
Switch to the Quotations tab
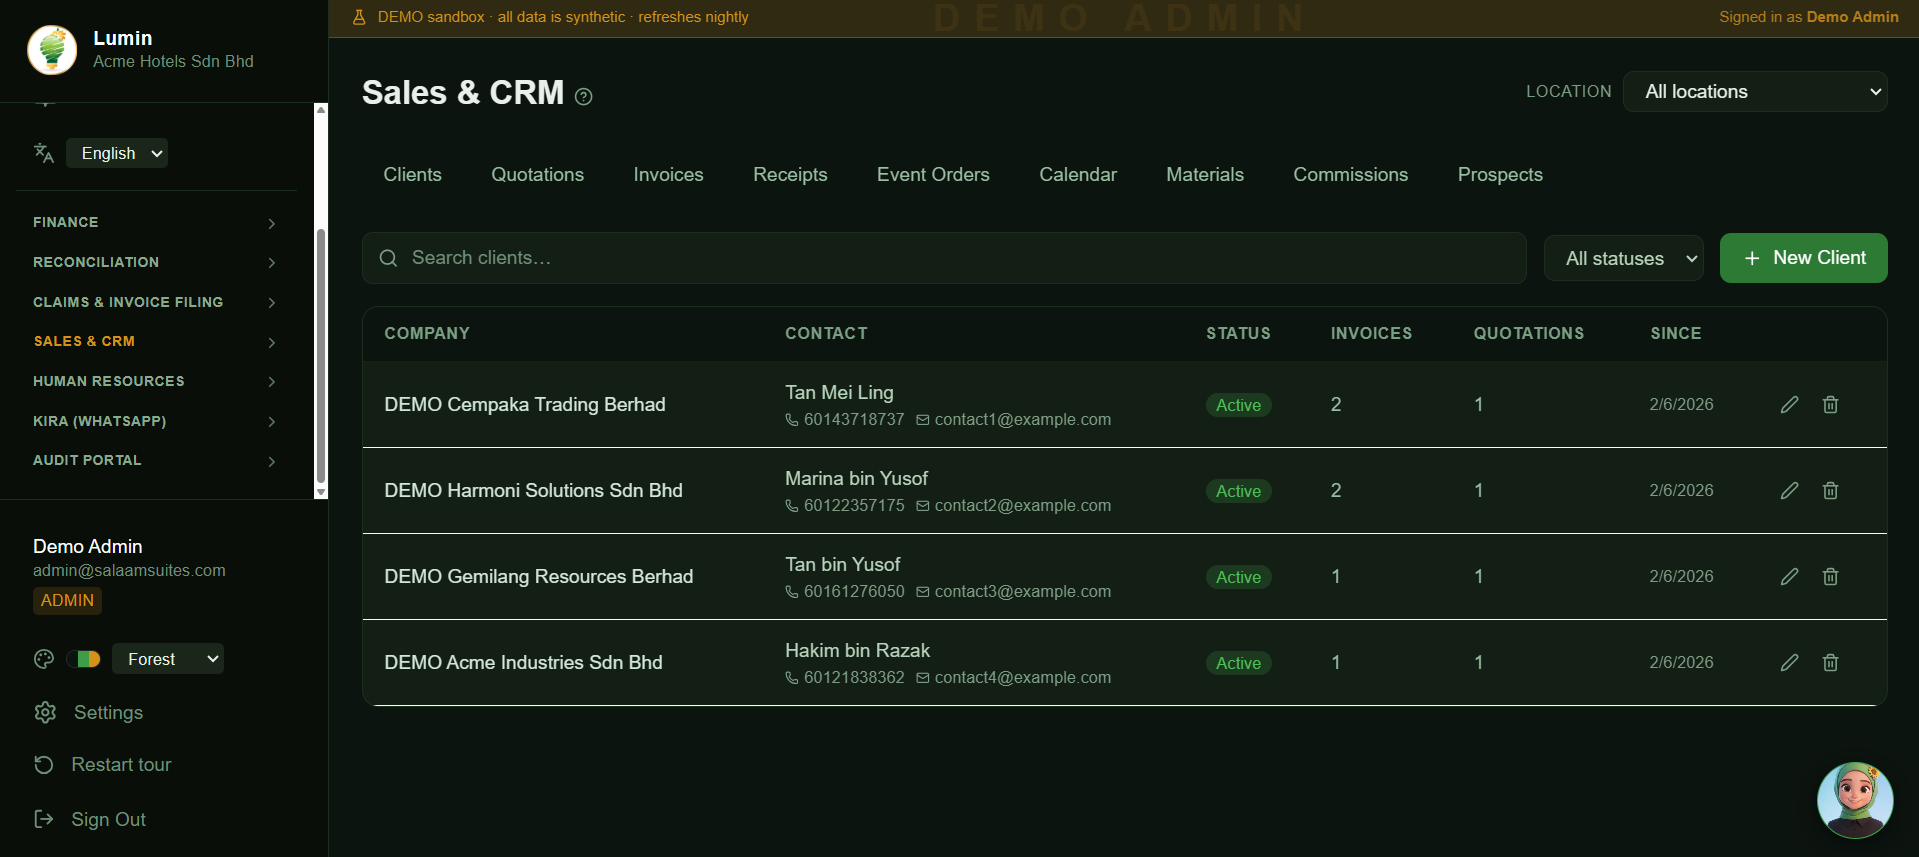(x=537, y=174)
